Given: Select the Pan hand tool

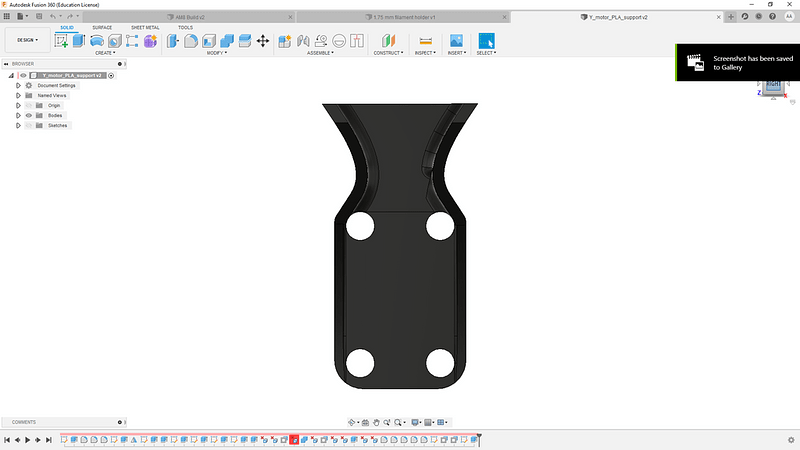Looking at the screenshot, I should pos(376,422).
